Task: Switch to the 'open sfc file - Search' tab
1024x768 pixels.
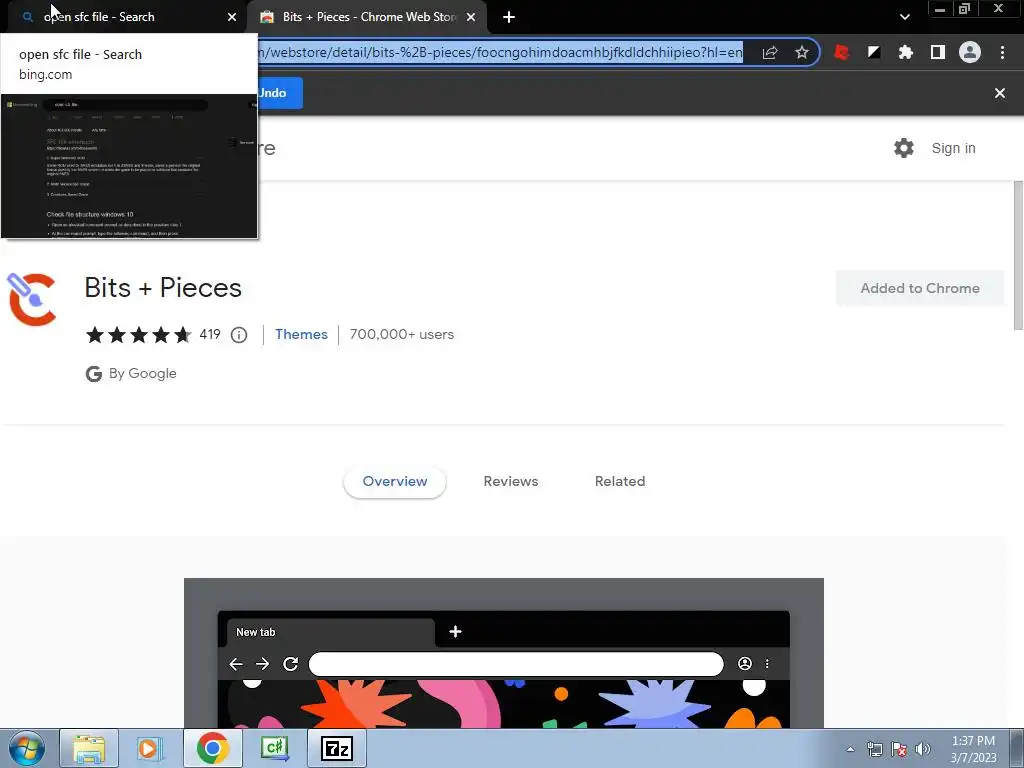Action: click(124, 17)
